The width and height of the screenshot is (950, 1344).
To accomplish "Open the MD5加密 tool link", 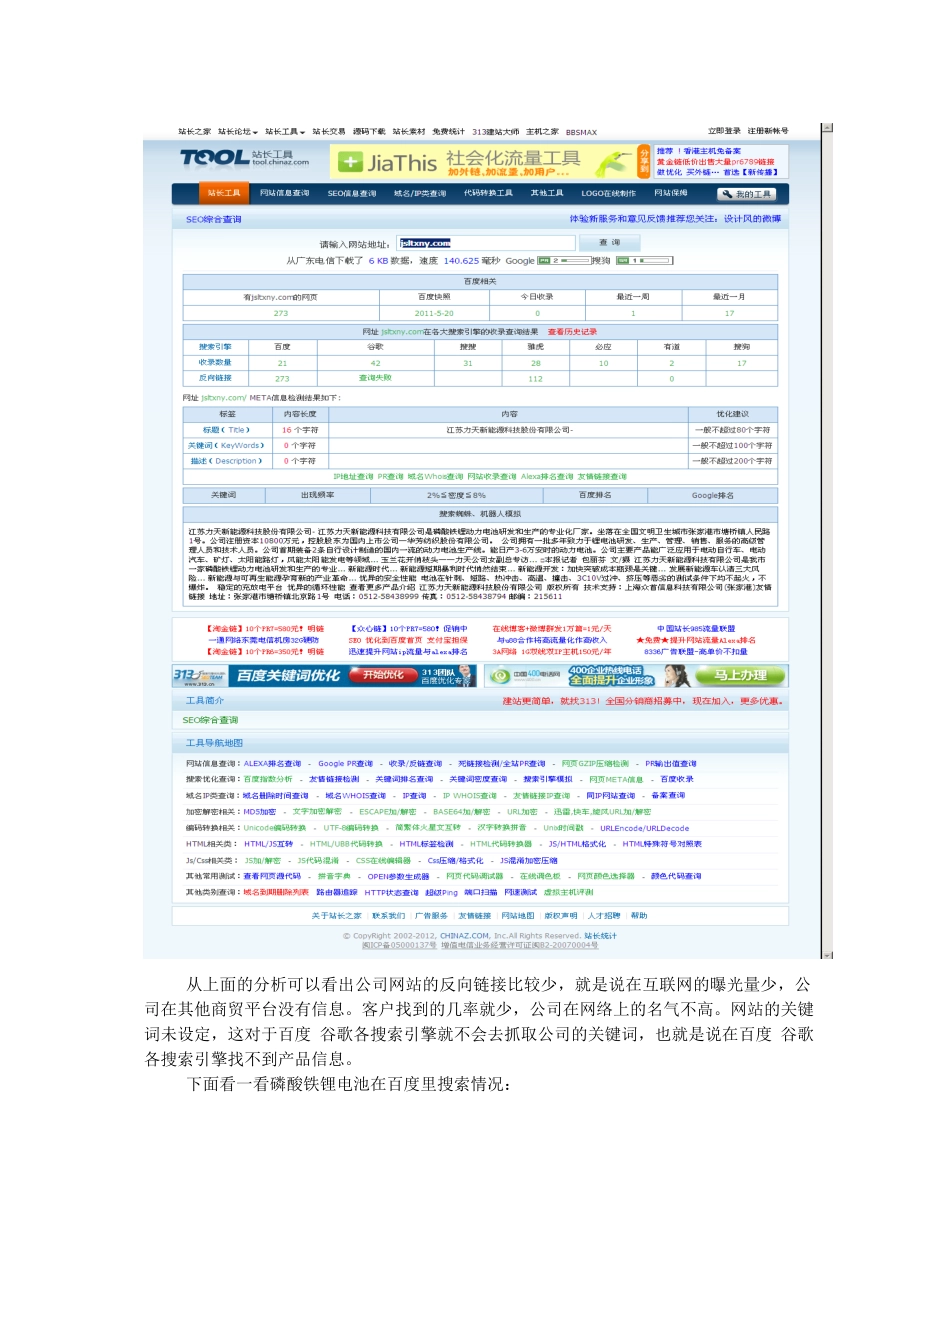I will pos(260,812).
